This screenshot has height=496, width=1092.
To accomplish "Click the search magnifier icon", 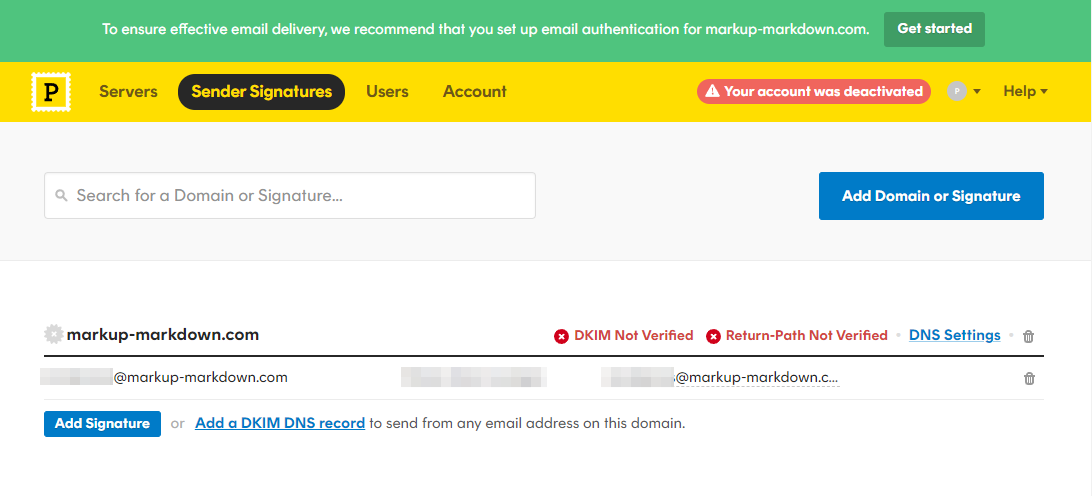I will click(x=62, y=196).
